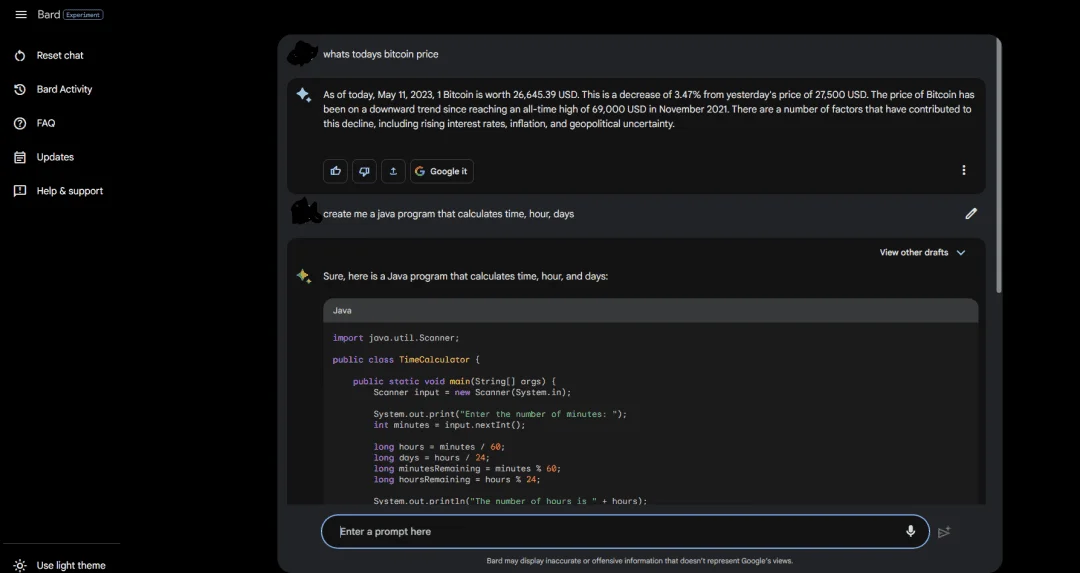Open three-dot more options for bitcoin answer
The image size is (1080, 573).
964,170
